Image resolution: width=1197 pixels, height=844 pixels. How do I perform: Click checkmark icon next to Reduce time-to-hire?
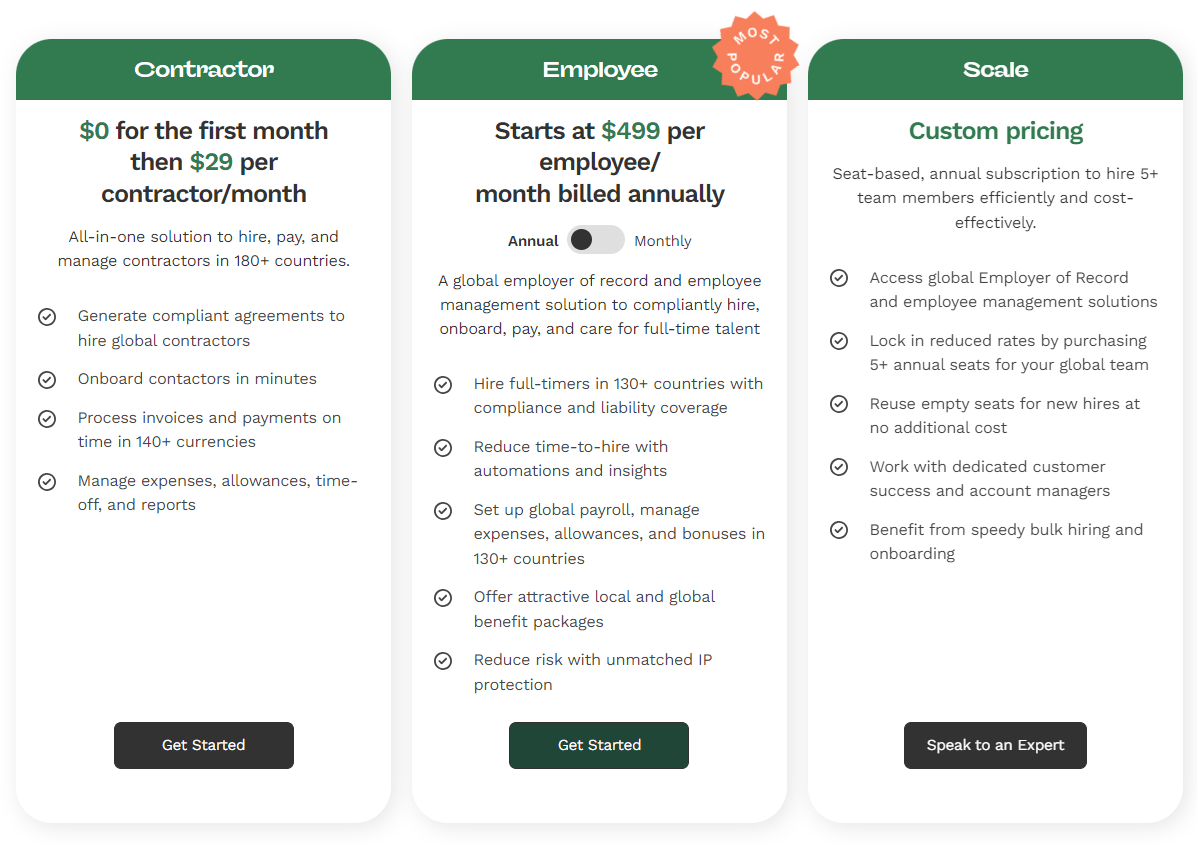point(443,447)
